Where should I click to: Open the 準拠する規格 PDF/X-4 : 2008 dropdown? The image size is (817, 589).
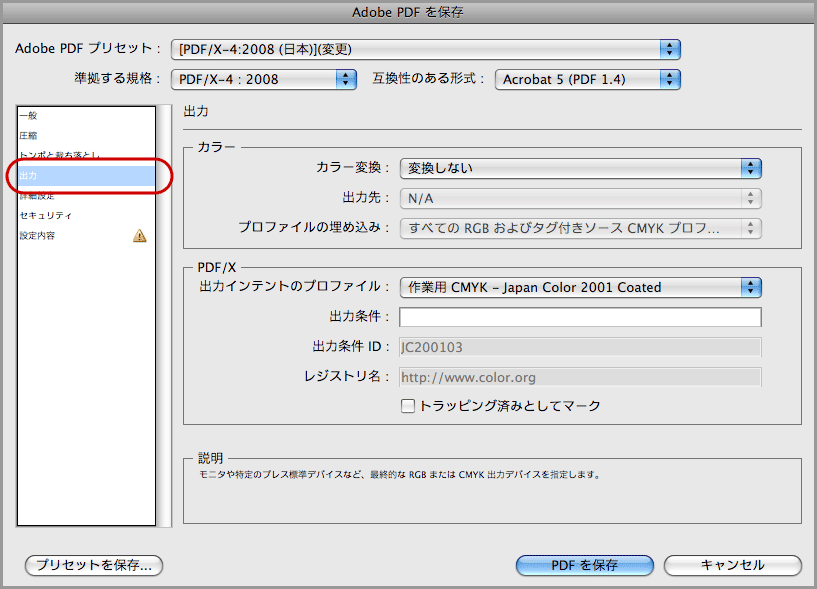[264, 80]
